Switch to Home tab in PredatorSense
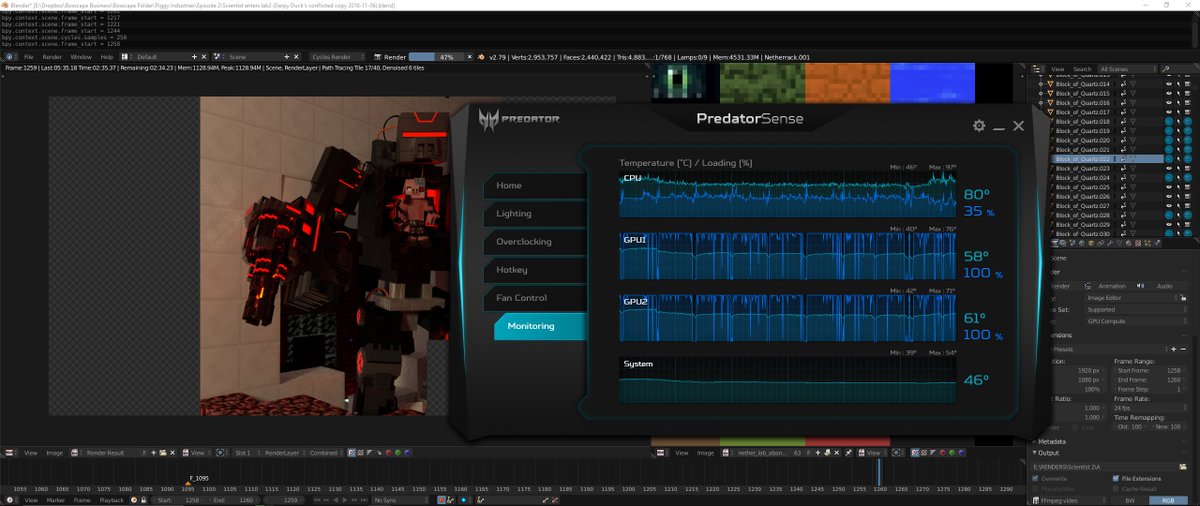The image size is (1200, 506). (534, 186)
